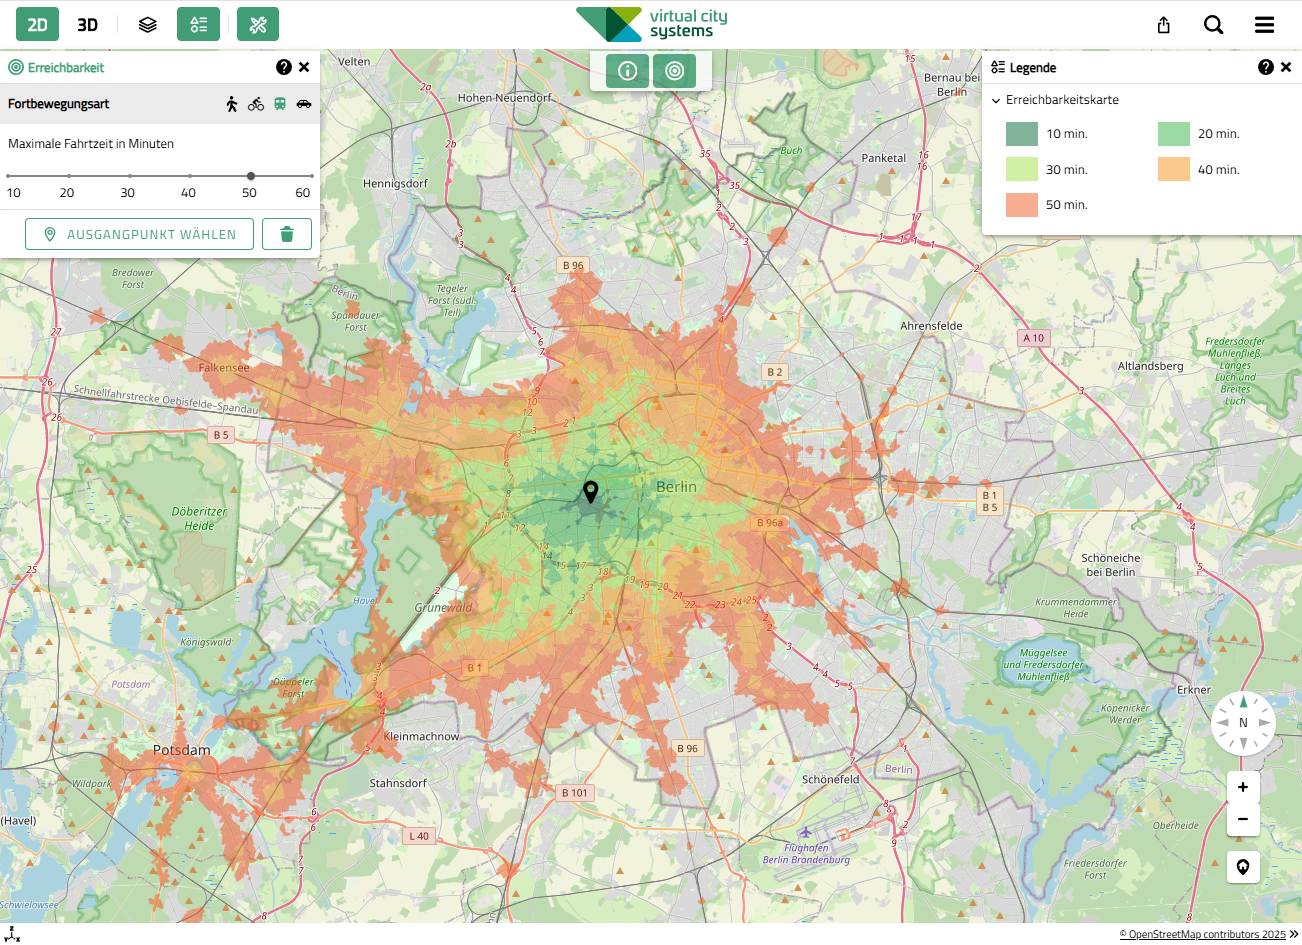This screenshot has height=945, width=1302.
Task: Click the Ausgangspunkt wählen button
Action: (139, 233)
